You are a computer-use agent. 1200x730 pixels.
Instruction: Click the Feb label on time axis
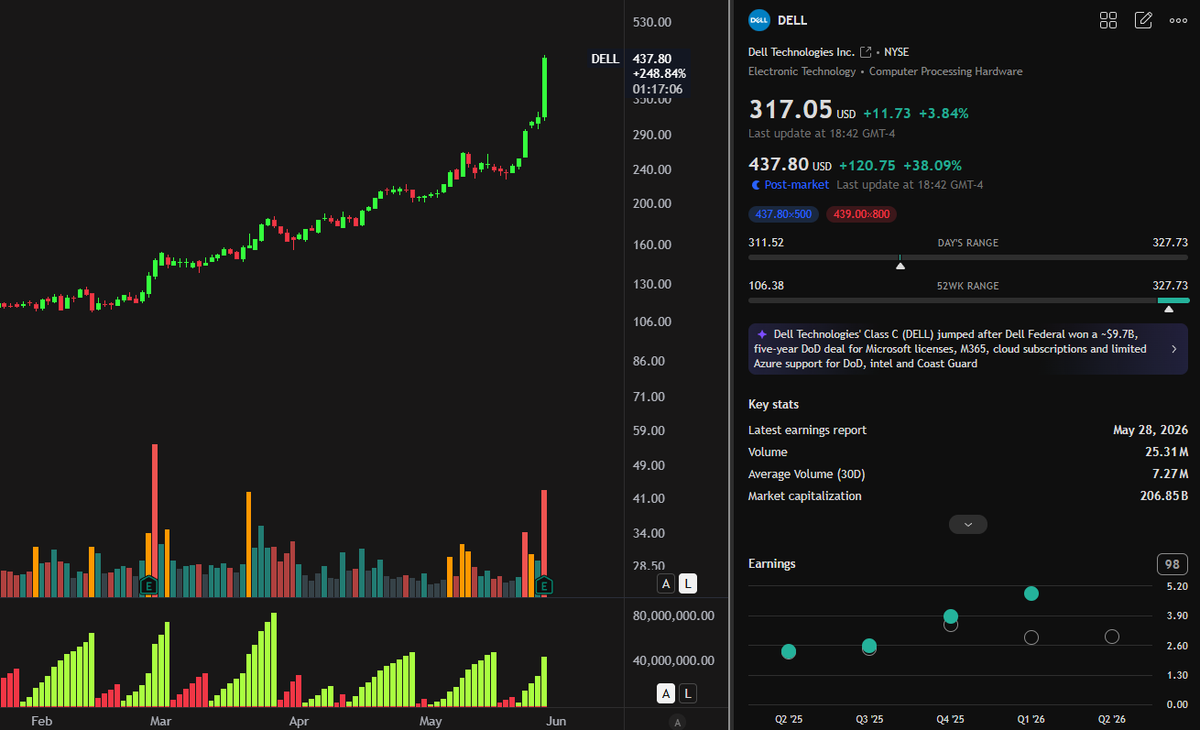pos(41,720)
